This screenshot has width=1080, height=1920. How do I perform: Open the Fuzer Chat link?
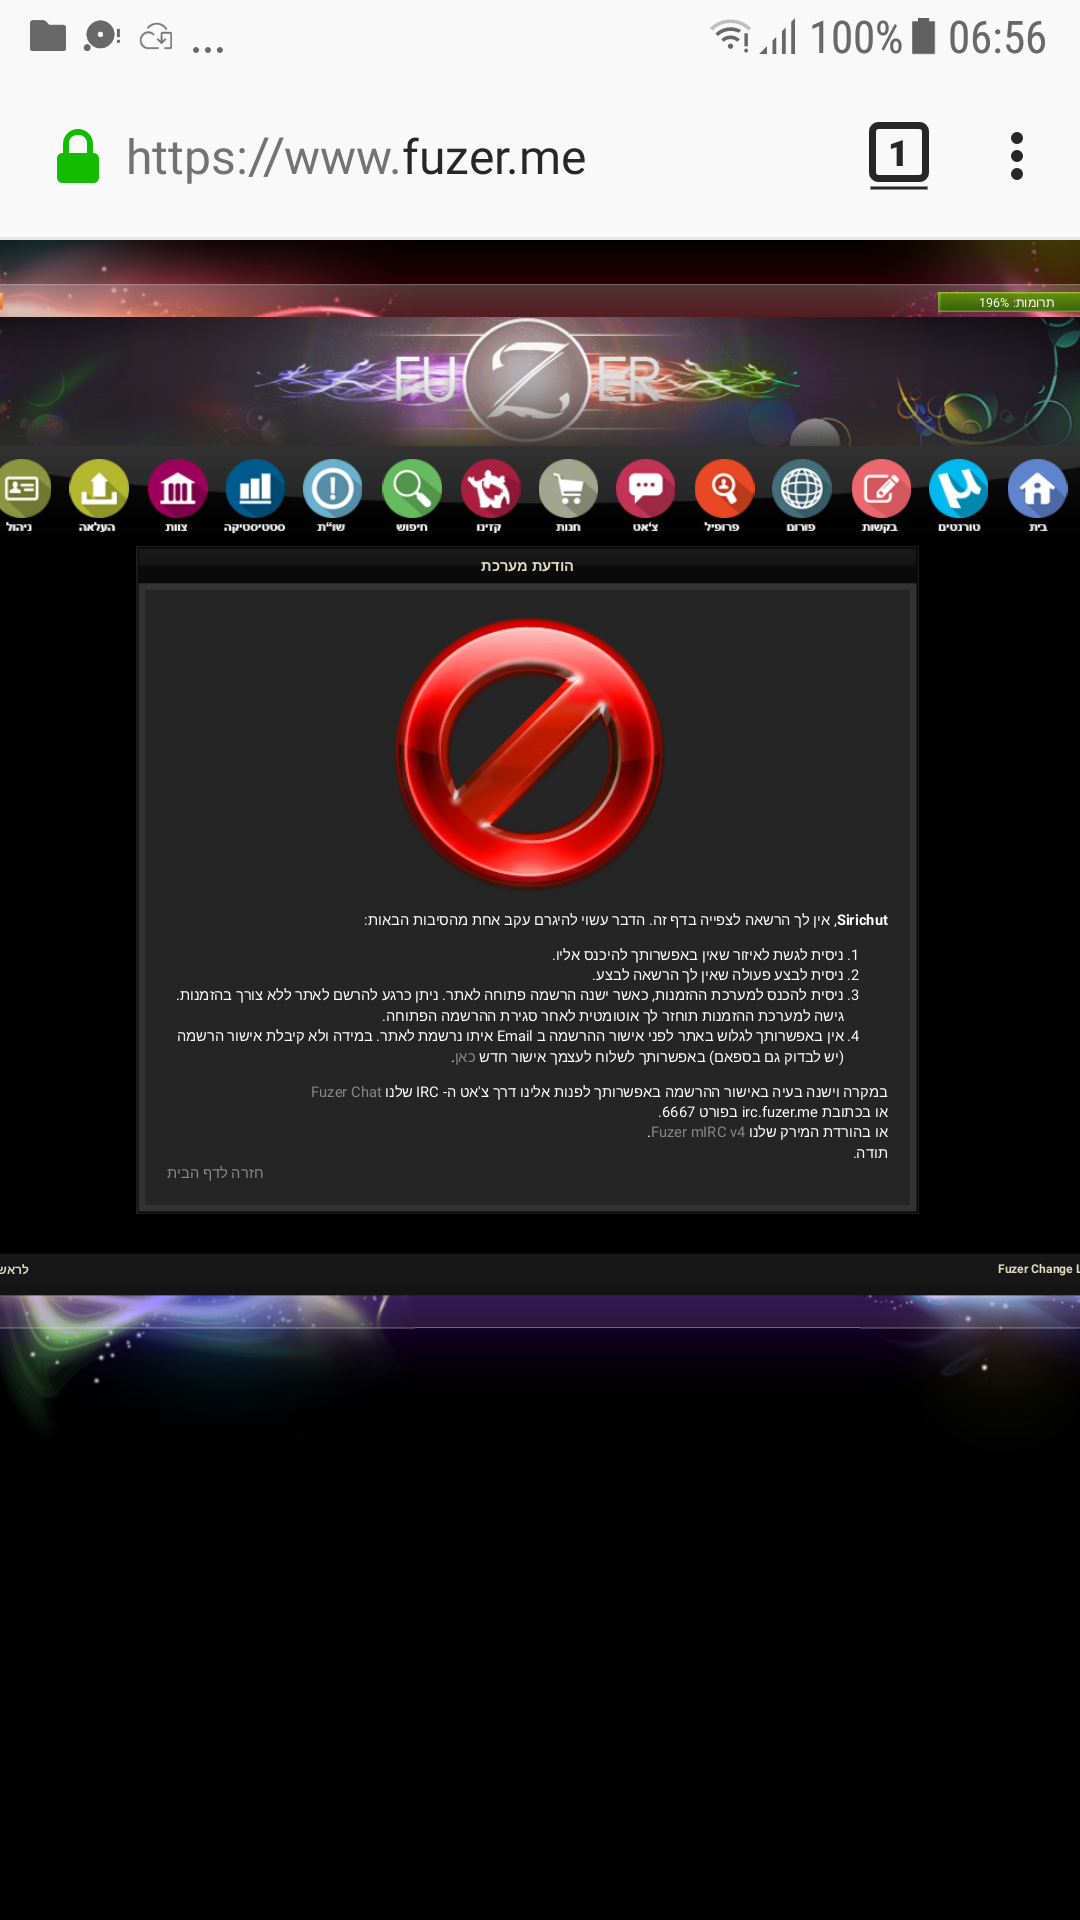point(346,1092)
